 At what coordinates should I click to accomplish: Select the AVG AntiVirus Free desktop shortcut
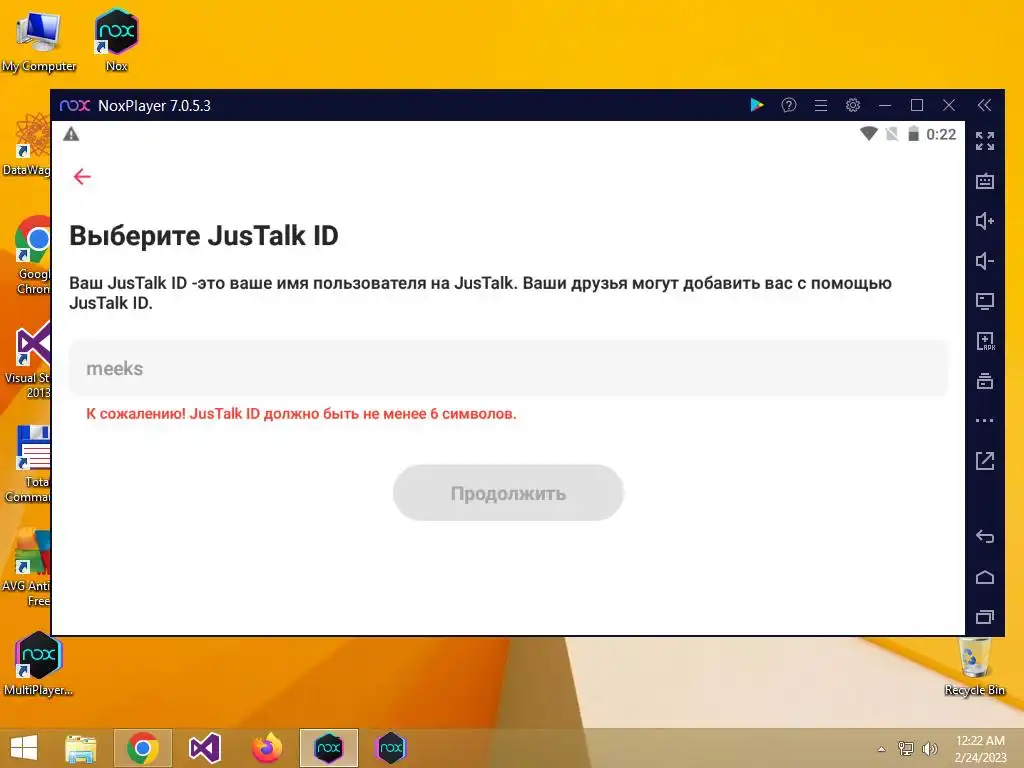coord(26,568)
